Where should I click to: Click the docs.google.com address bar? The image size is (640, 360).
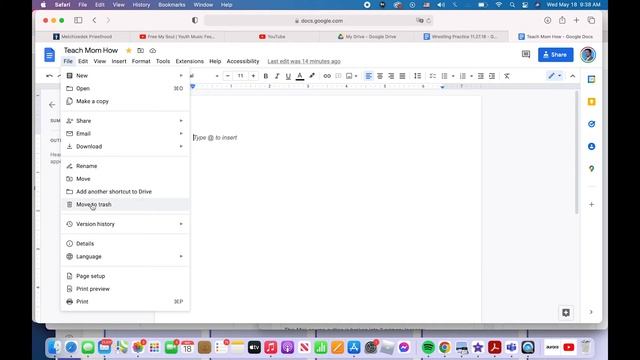coord(318,20)
